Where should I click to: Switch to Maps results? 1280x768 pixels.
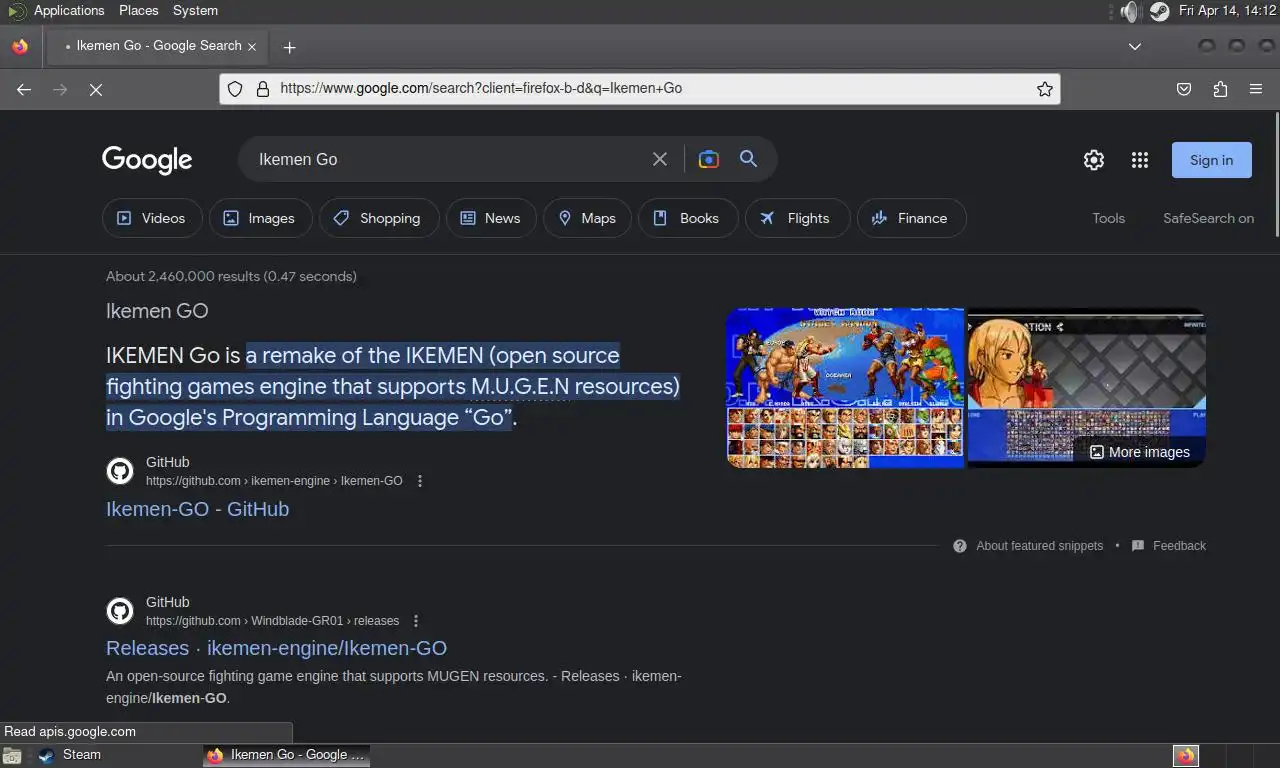(x=587, y=218)
